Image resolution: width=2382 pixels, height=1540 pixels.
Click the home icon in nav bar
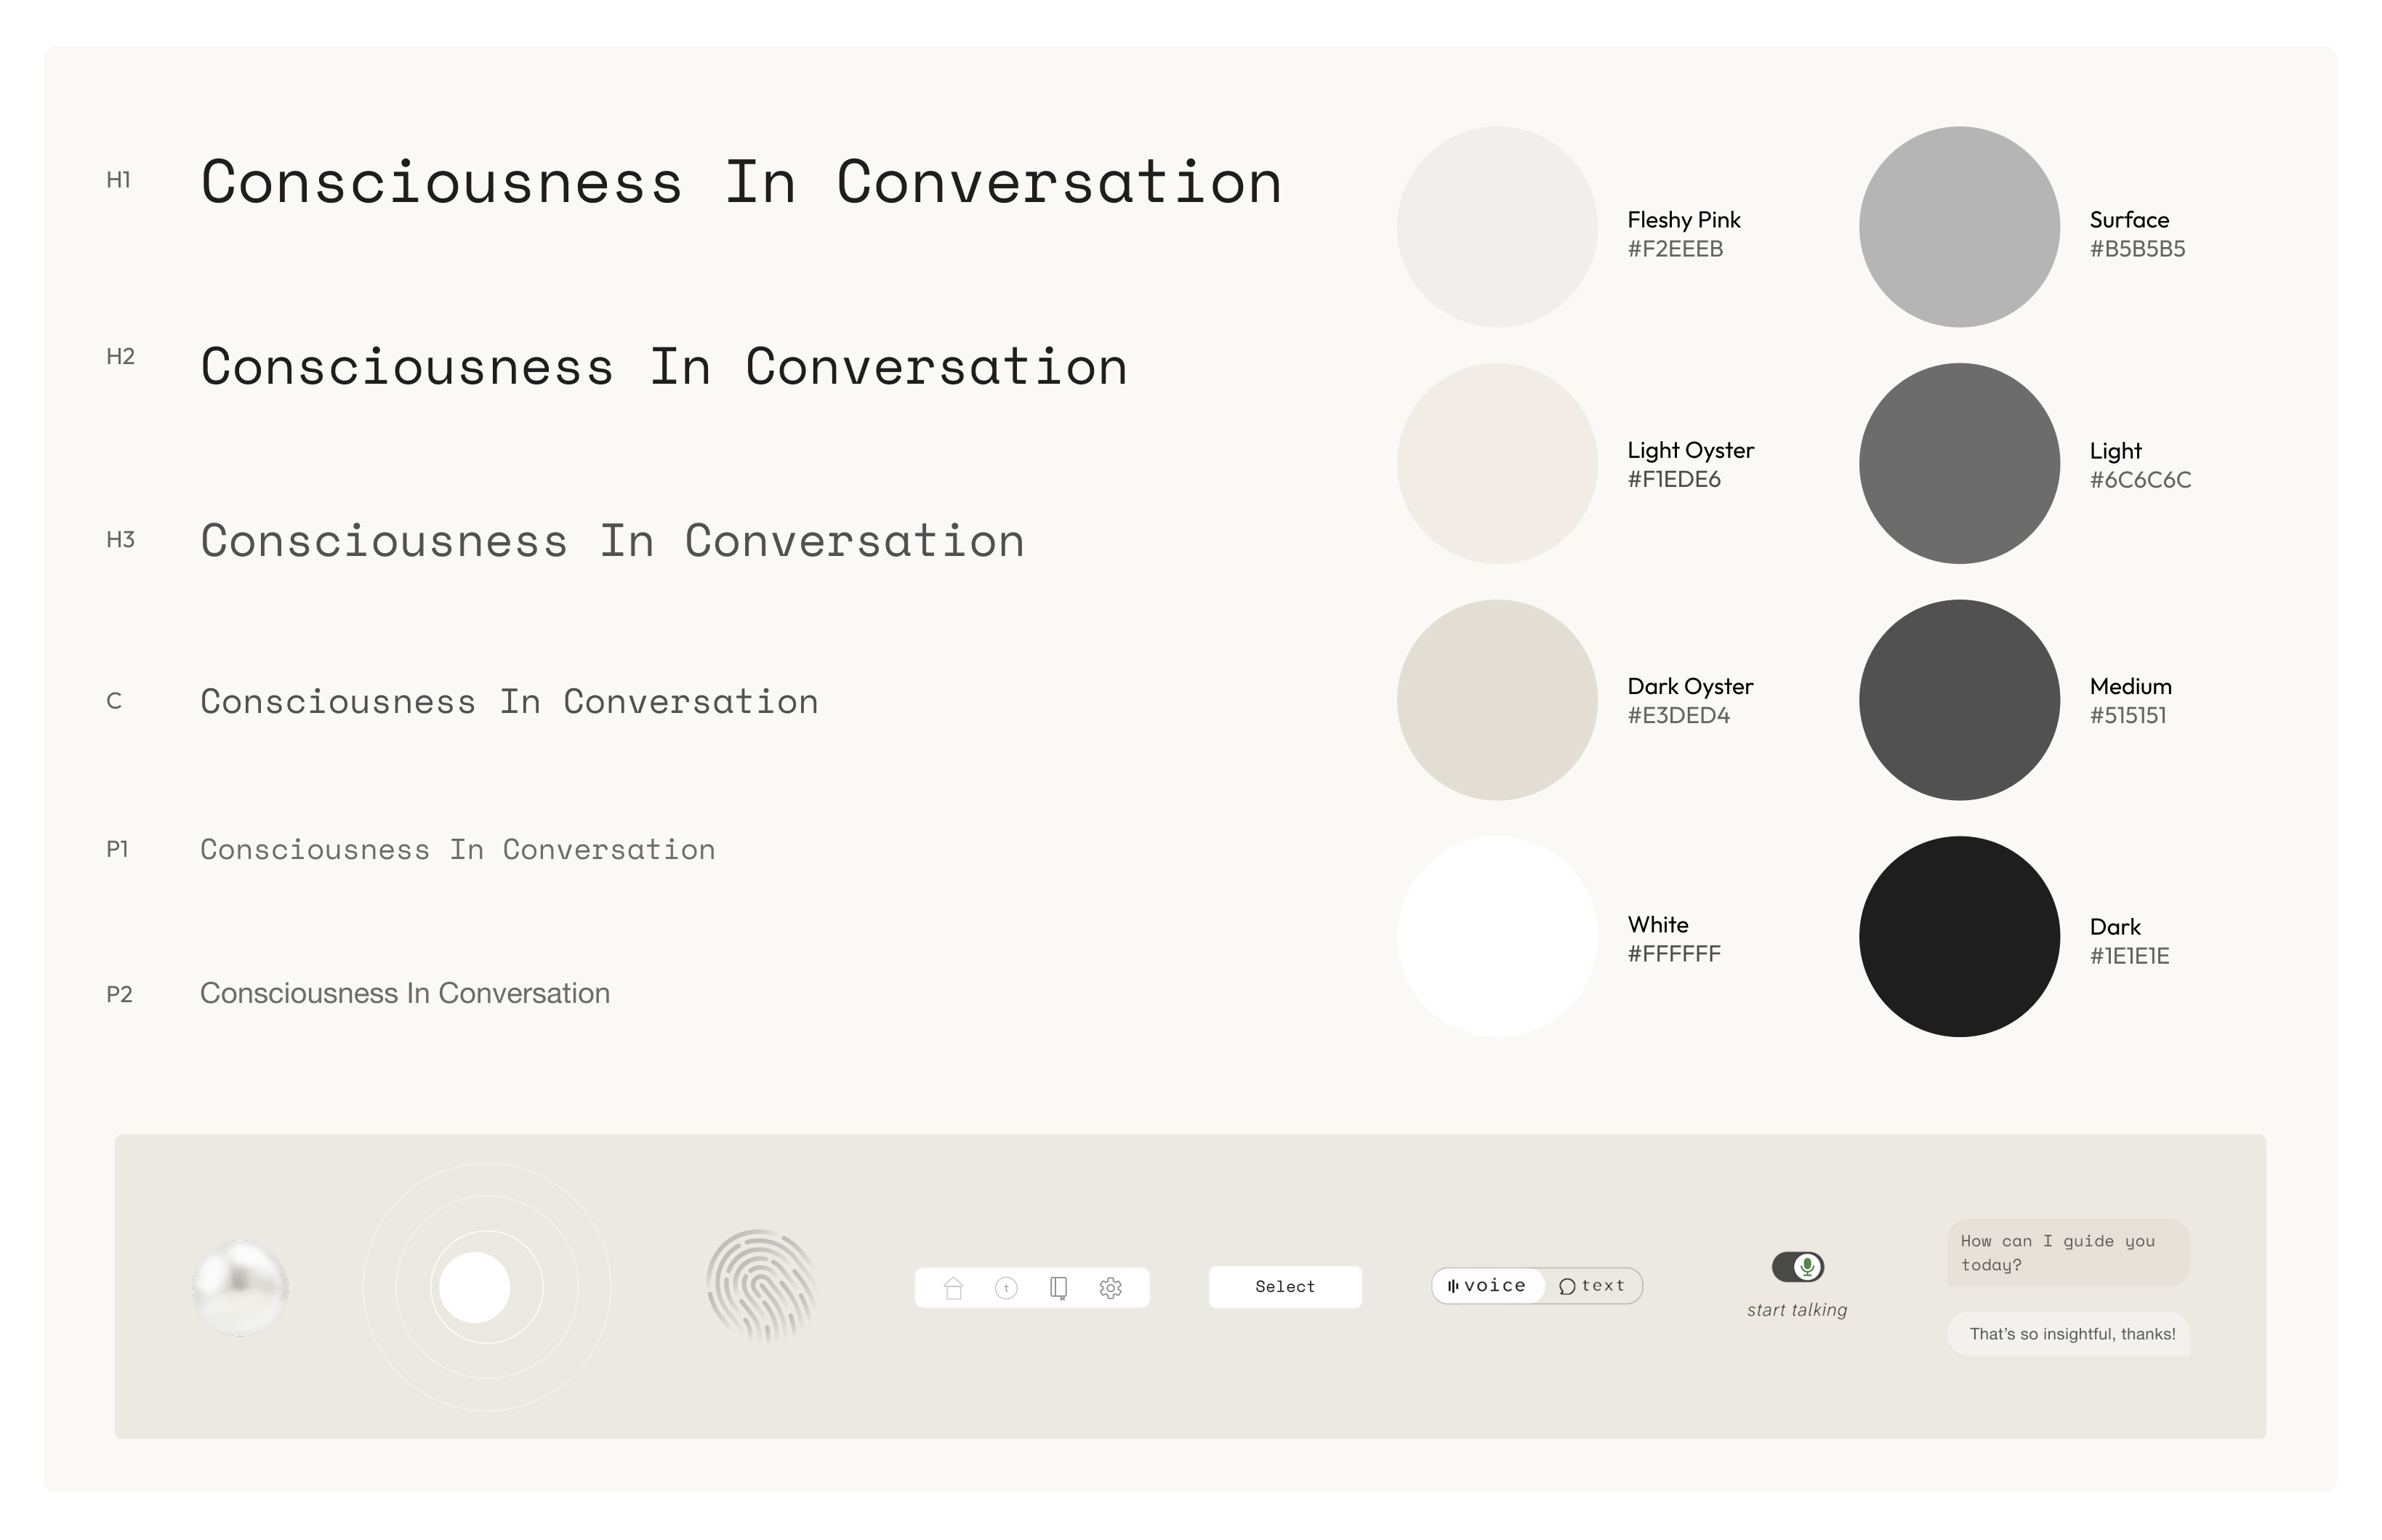click(x=953, y=1287)
